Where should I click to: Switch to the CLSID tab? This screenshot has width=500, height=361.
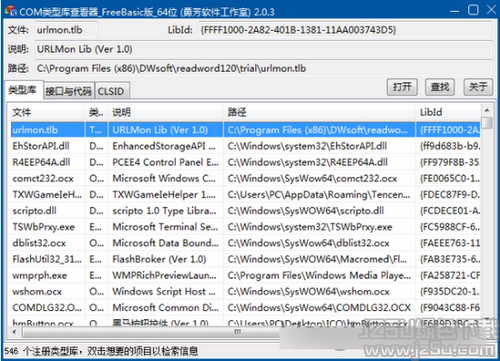click(111, 91)
